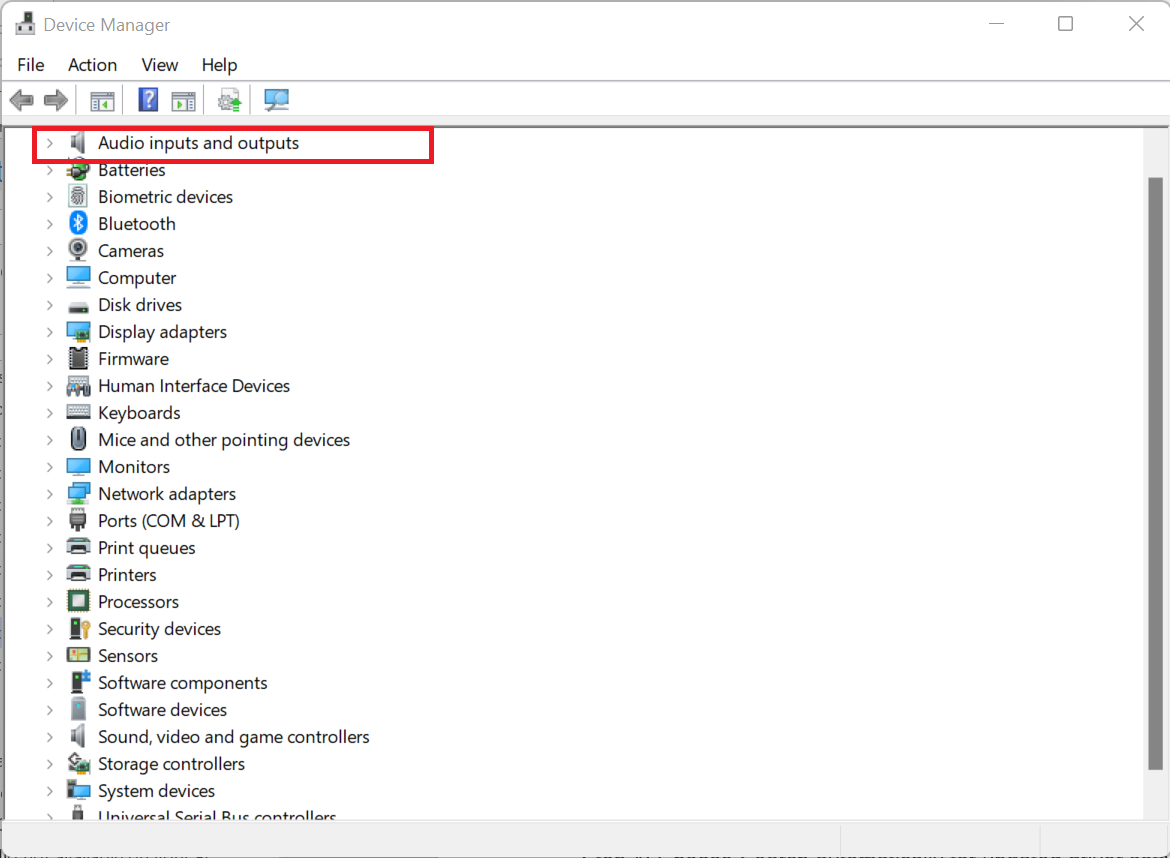Click the Processors chip icon
The height and width of the screenshot is (858, 1170).
(78, 602)
